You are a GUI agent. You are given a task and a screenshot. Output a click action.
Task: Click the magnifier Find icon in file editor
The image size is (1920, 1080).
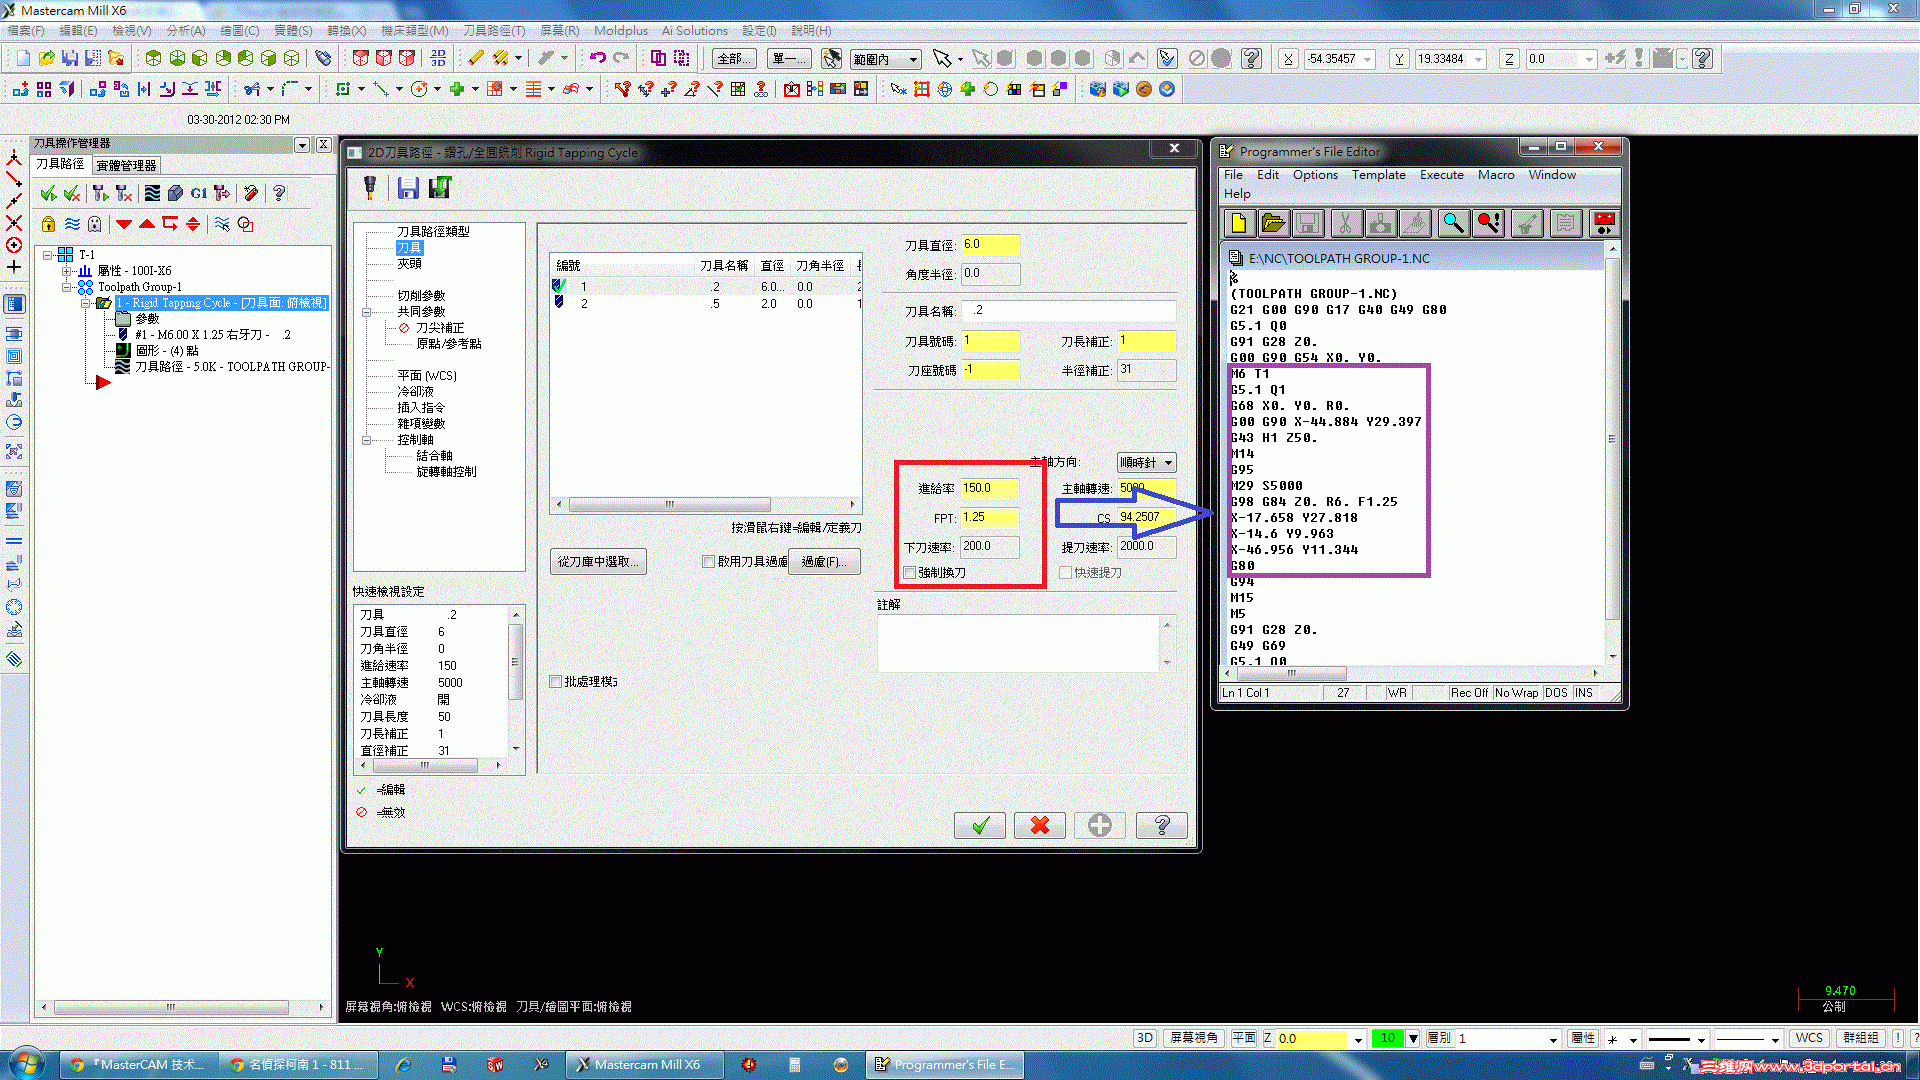pyautogui.click(x=1453, y=223)
